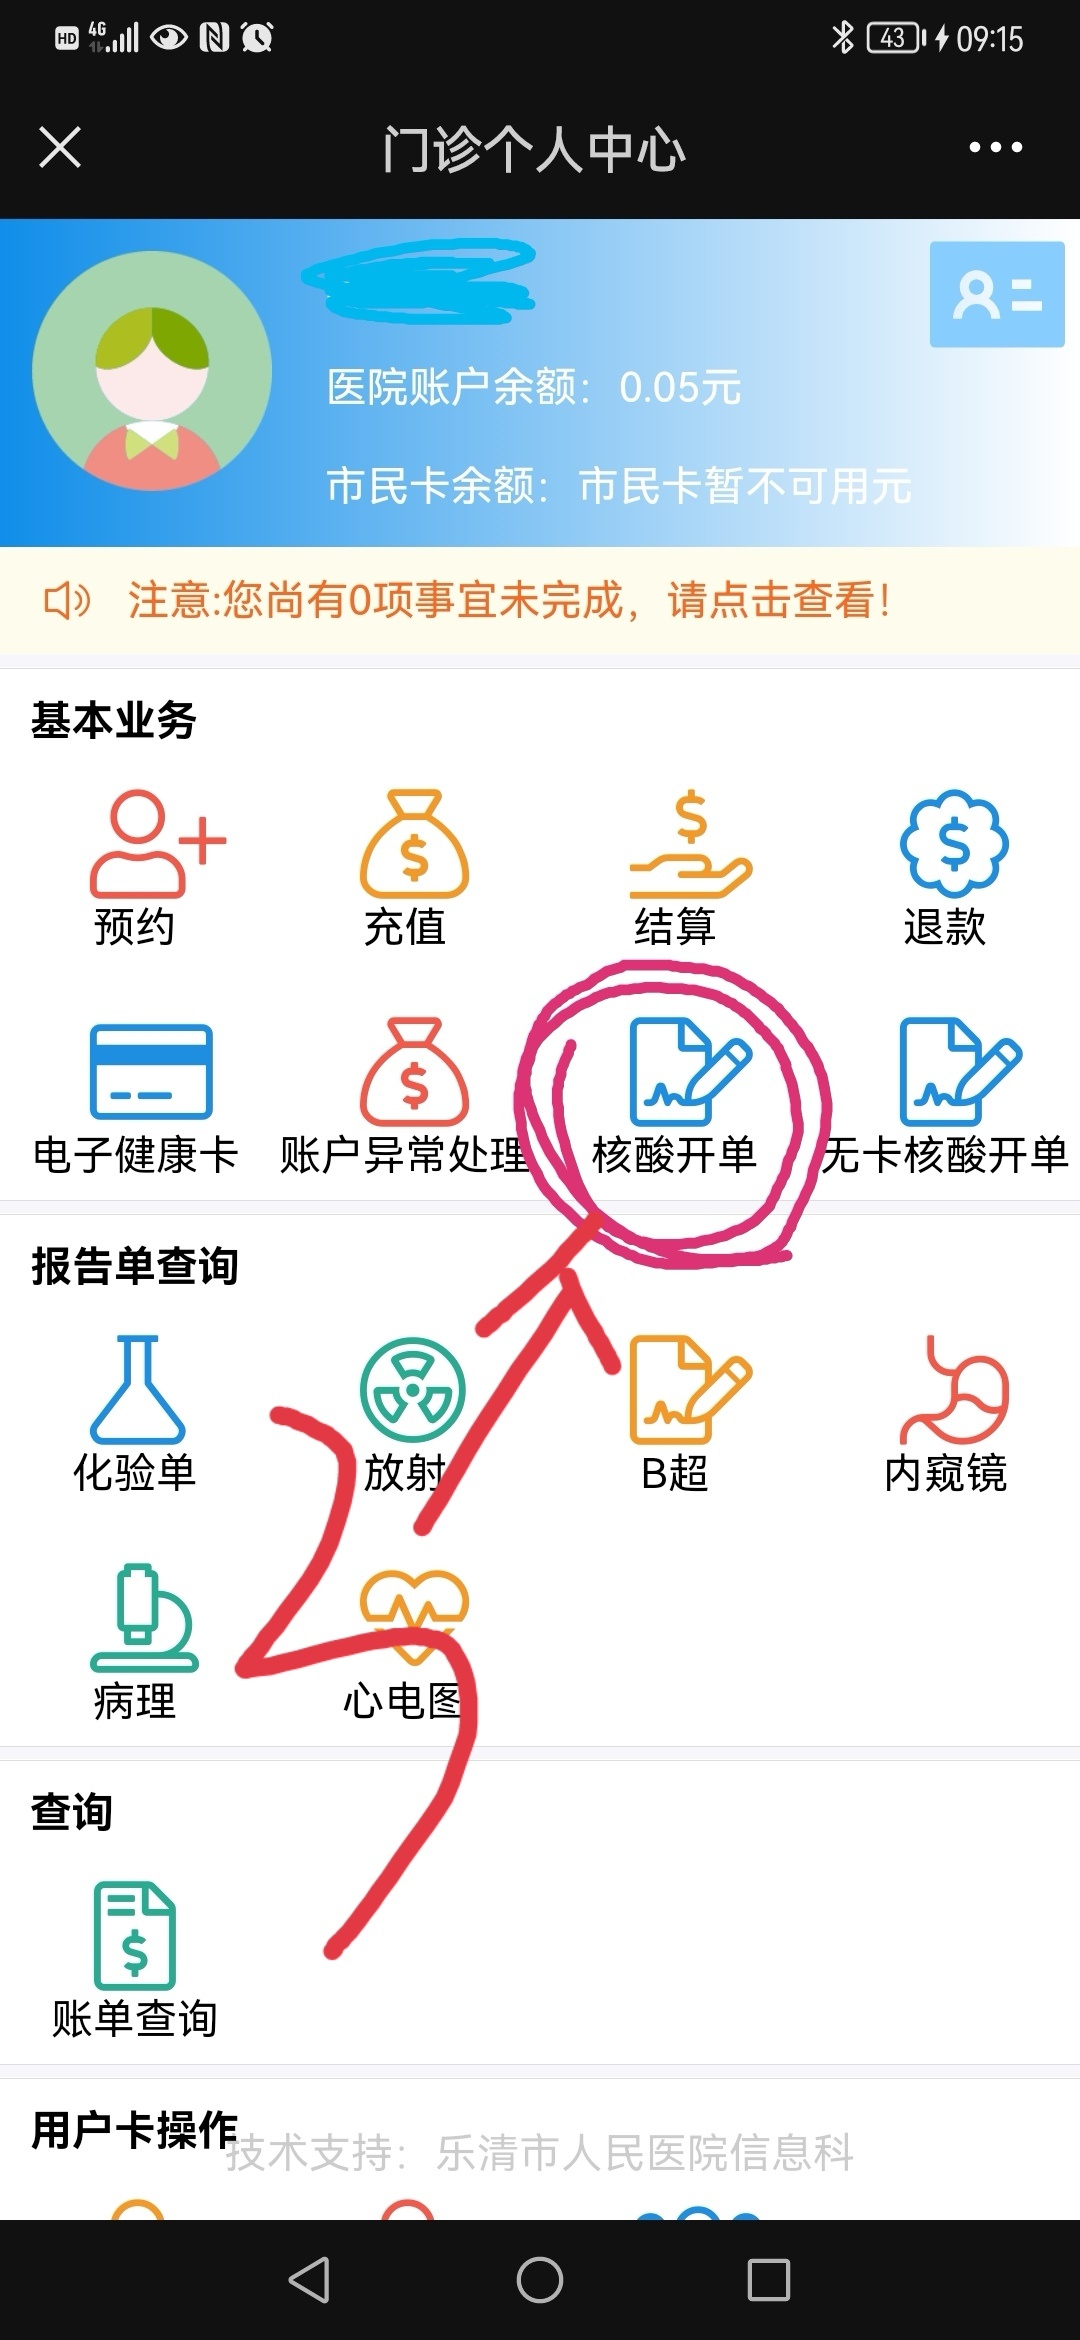
Task: Open the three-dot more menu
Action: point(995,147)
